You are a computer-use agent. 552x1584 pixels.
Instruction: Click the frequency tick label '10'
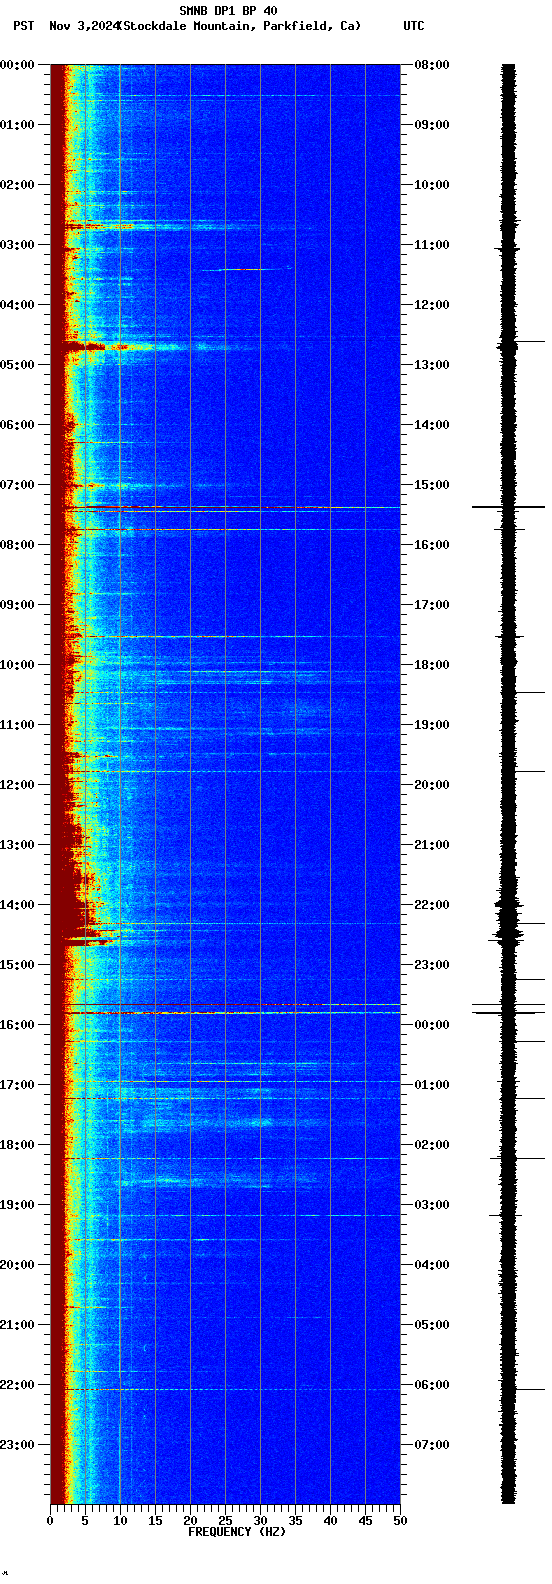[120, 1521]
